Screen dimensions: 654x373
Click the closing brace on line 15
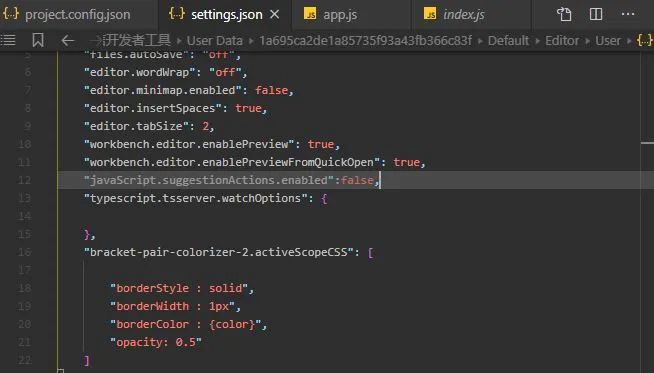[x=87, y=234]
